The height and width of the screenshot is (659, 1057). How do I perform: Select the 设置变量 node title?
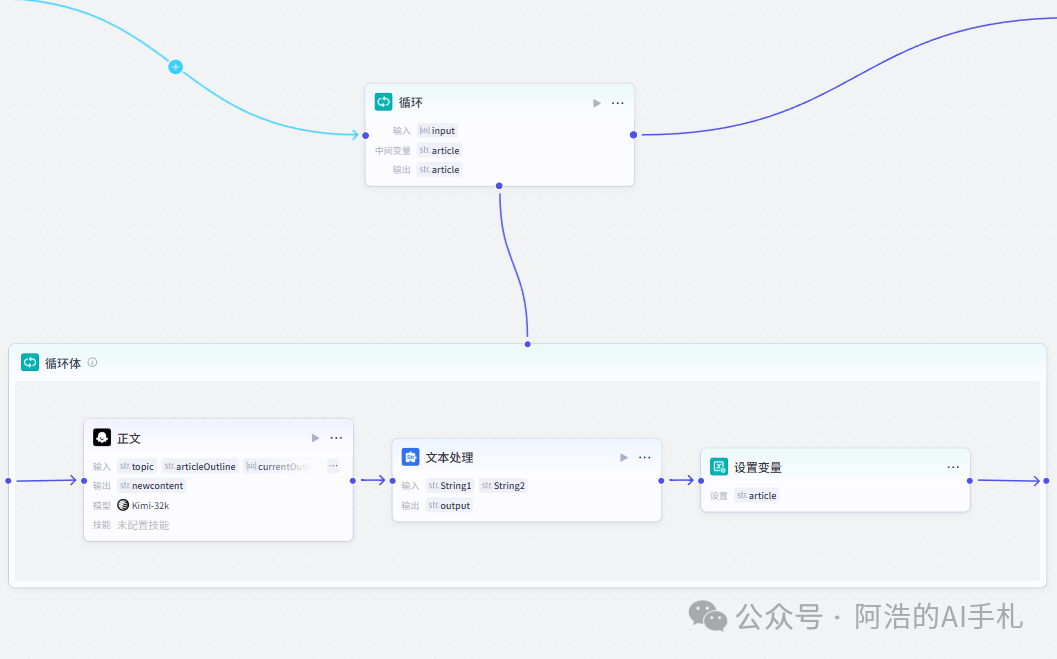coord(758,468)
